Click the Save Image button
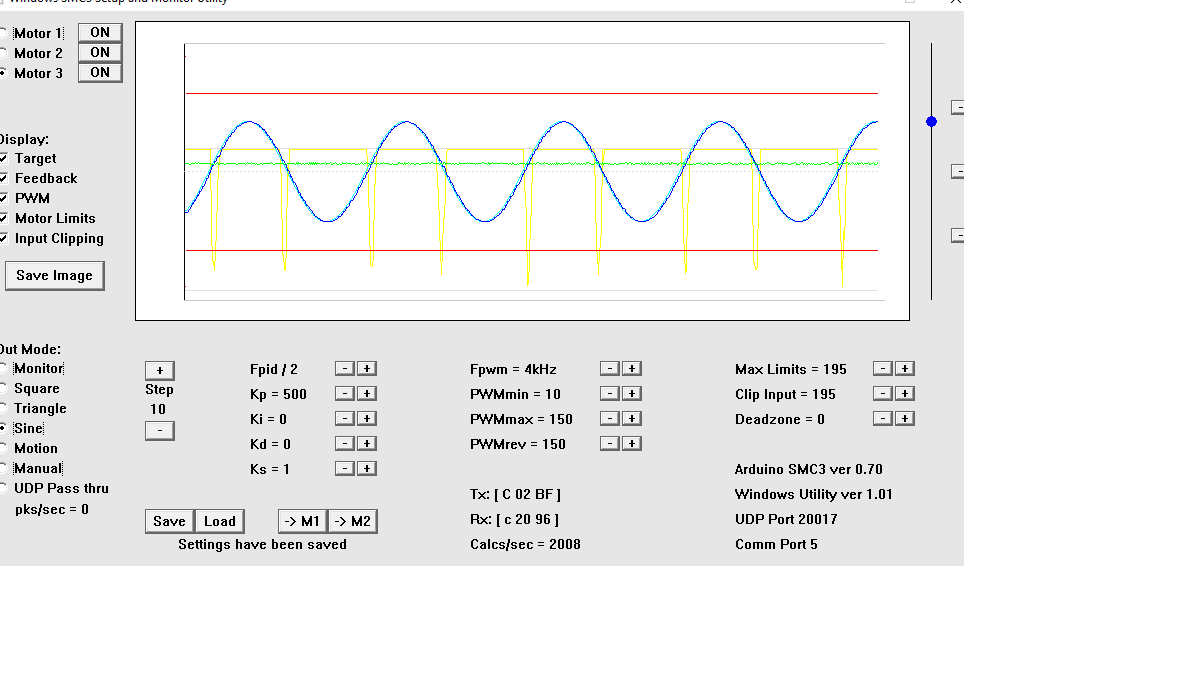 tap(55, 276)
